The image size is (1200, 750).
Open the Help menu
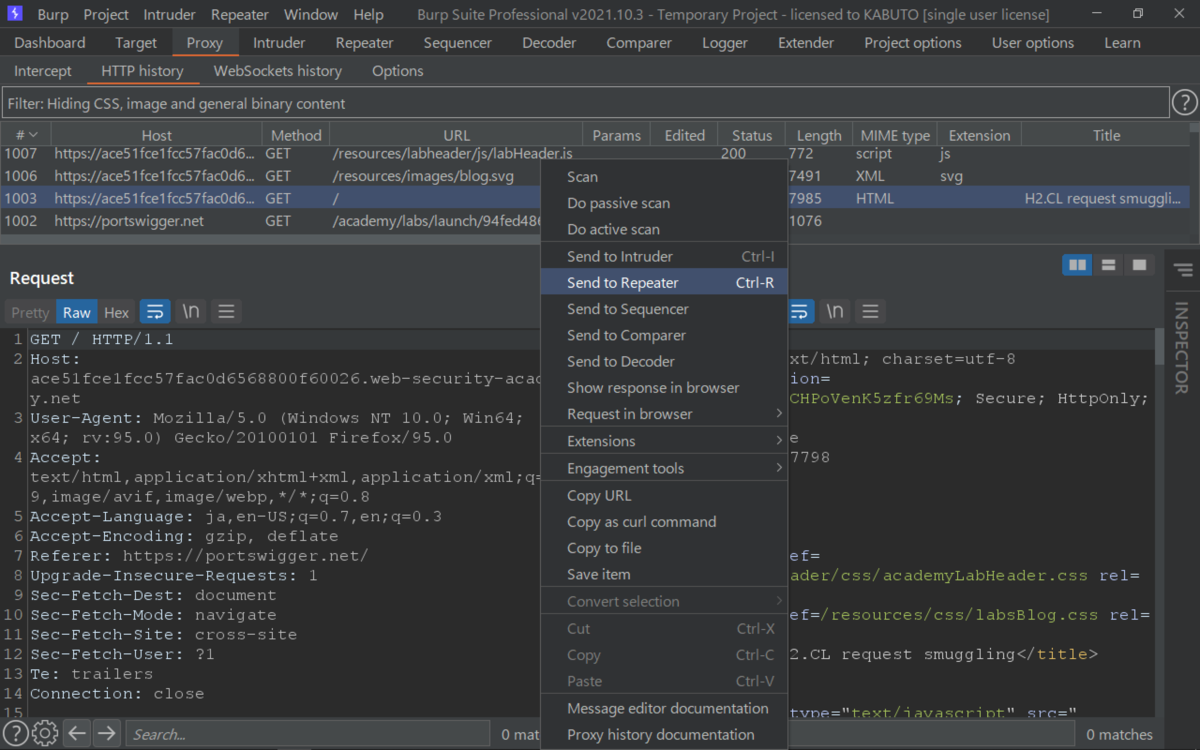[368, 15]
